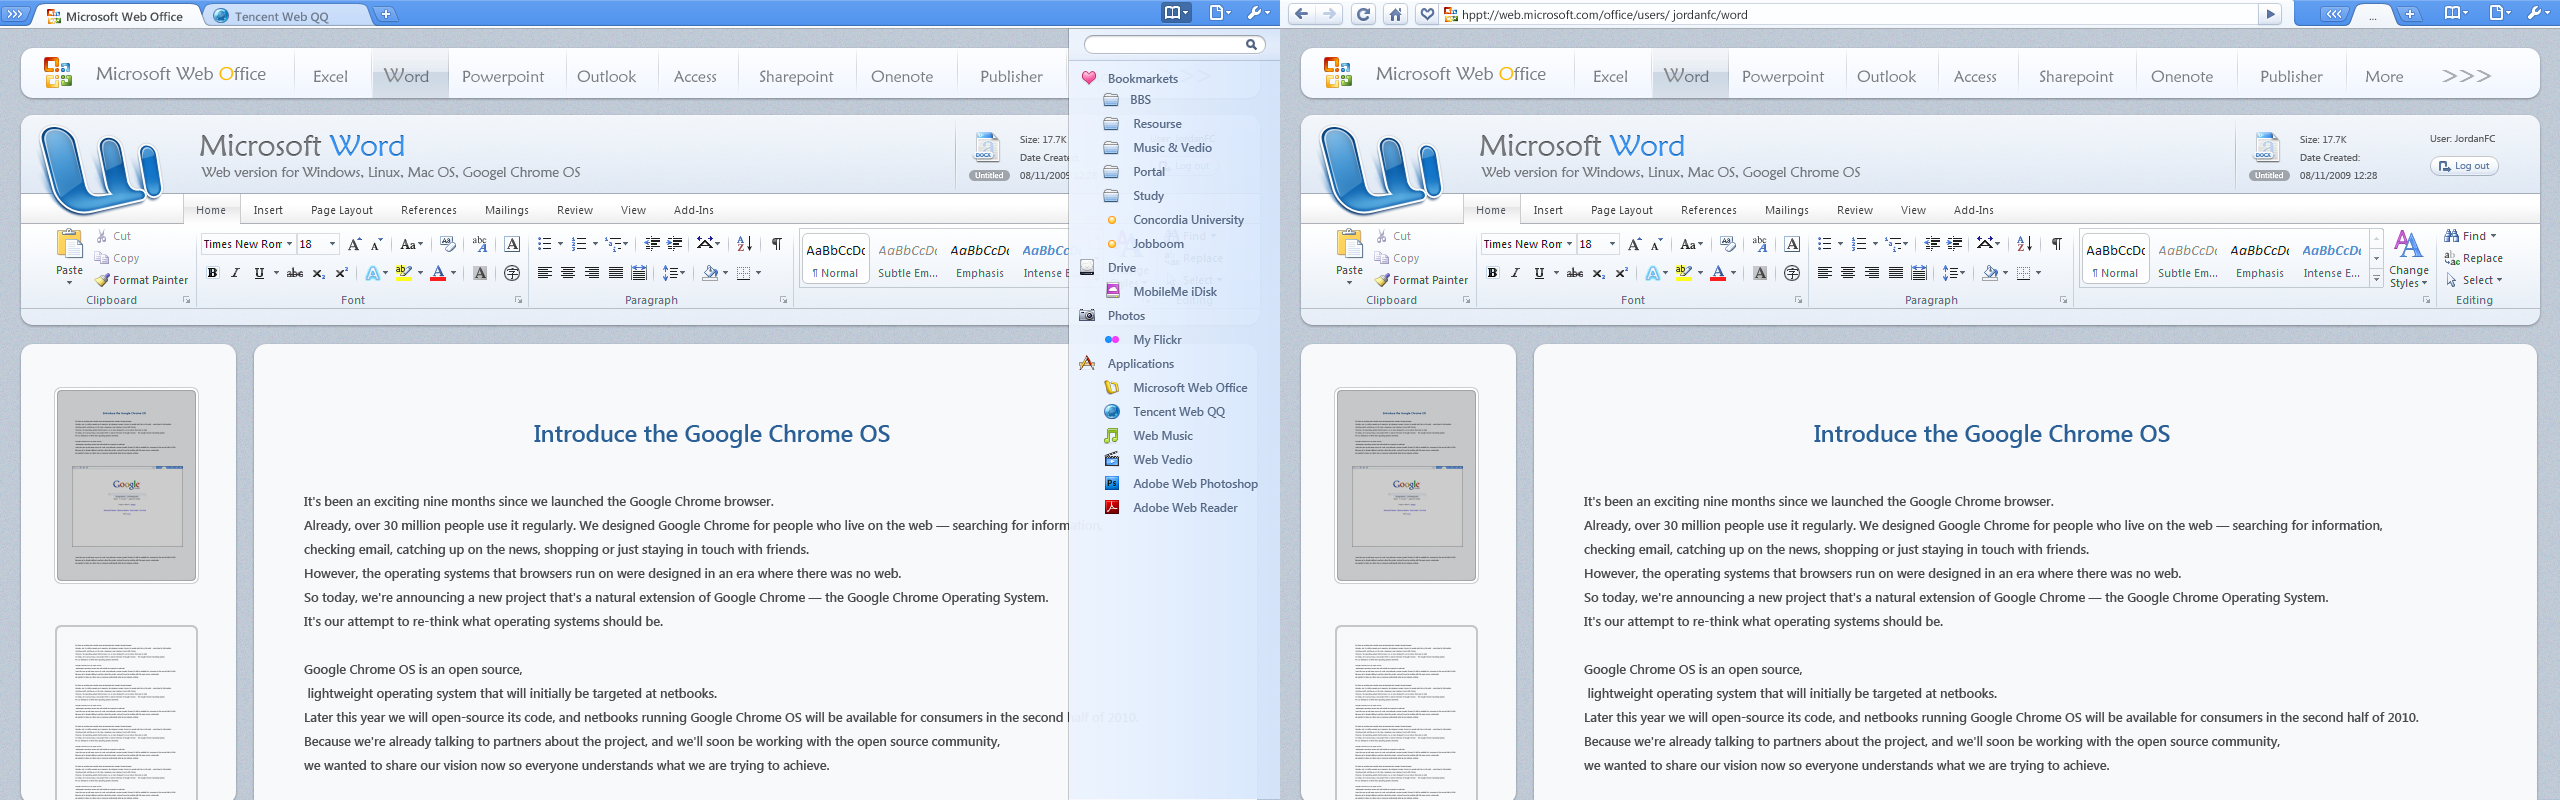
Task: Open Insert ribbon tab in right-hand window
Action: tap(1548, 210)
